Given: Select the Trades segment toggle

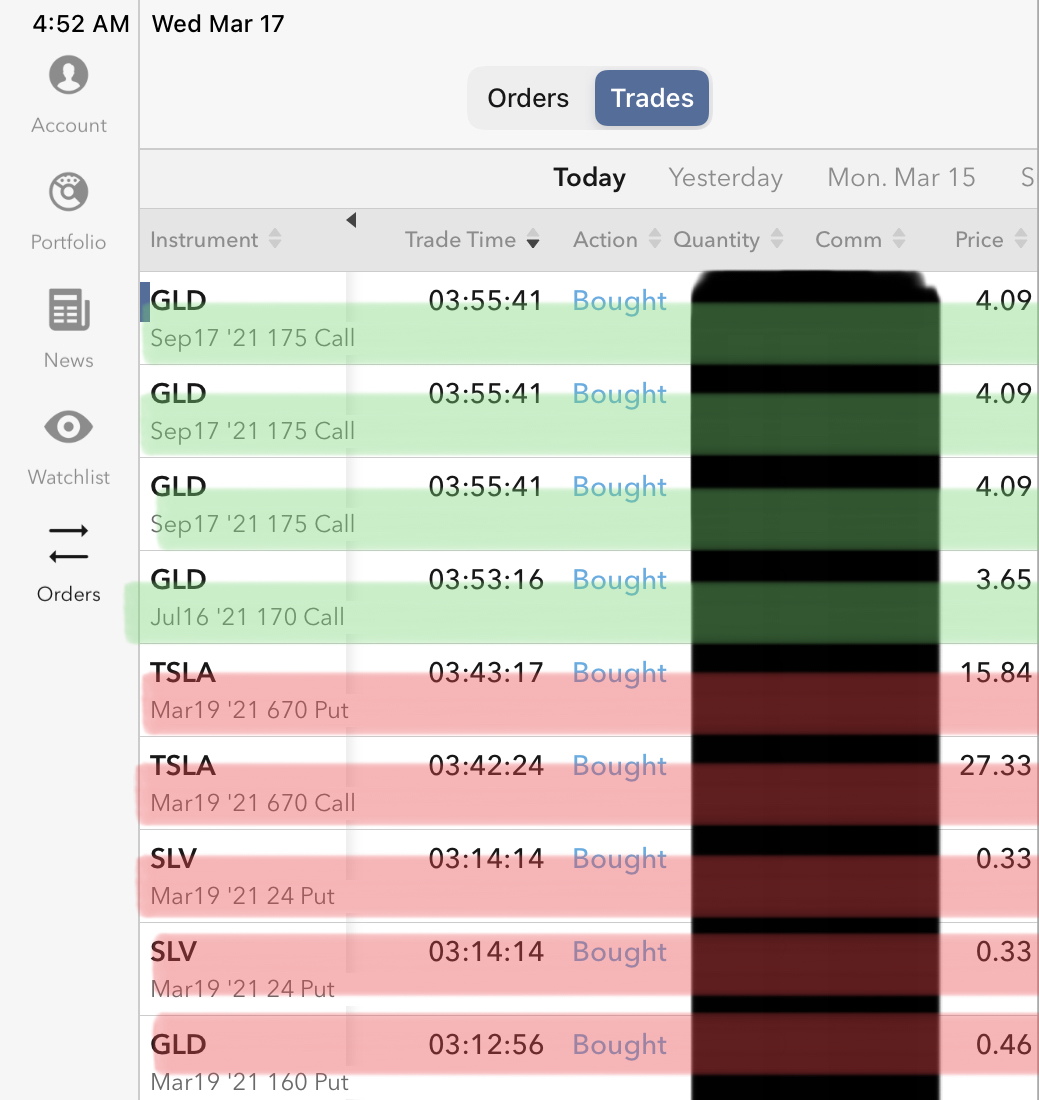Looking at the screenshot, I should point(652,98).
